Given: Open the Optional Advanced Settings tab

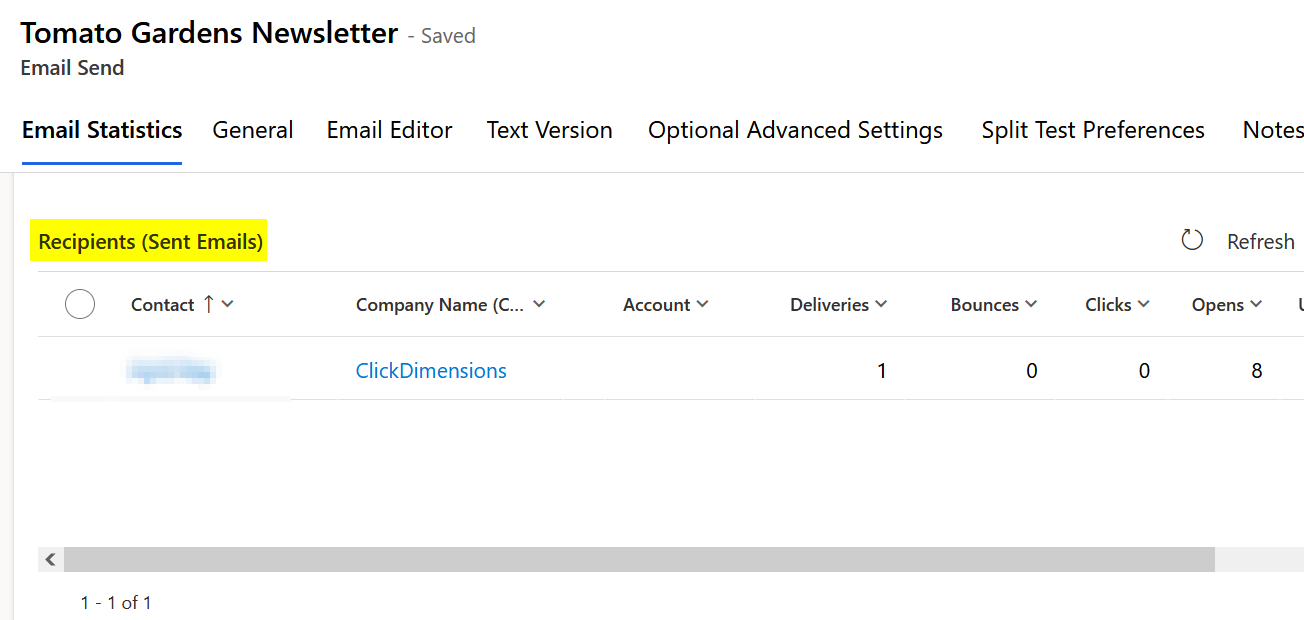Looking at the screenshot, I should pyautogui.click(x=795, y=130).
